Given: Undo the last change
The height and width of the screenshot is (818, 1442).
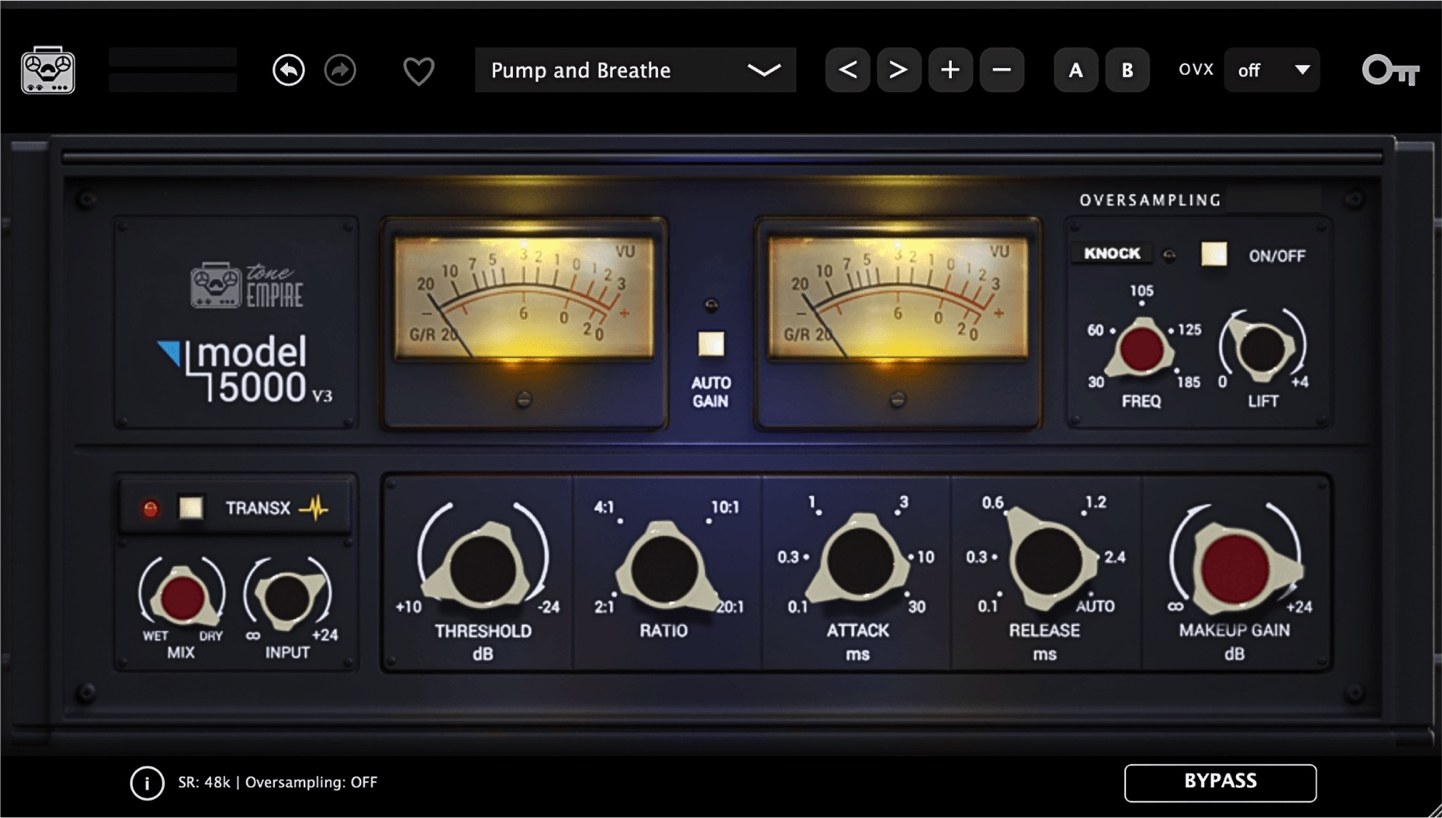Looking at the screenshot, I should [x=289, y=70].
